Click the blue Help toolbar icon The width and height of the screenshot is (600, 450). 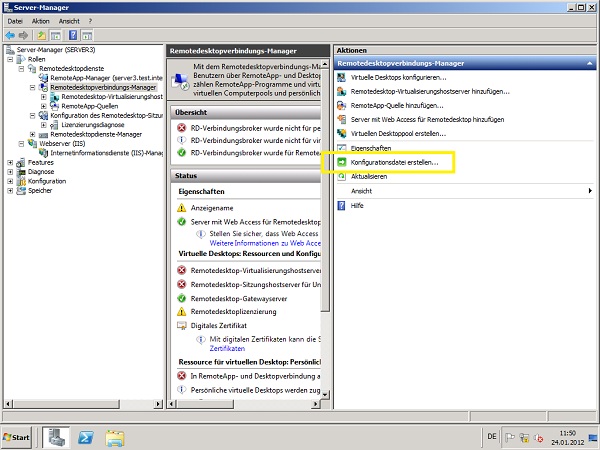coord(73,36)
